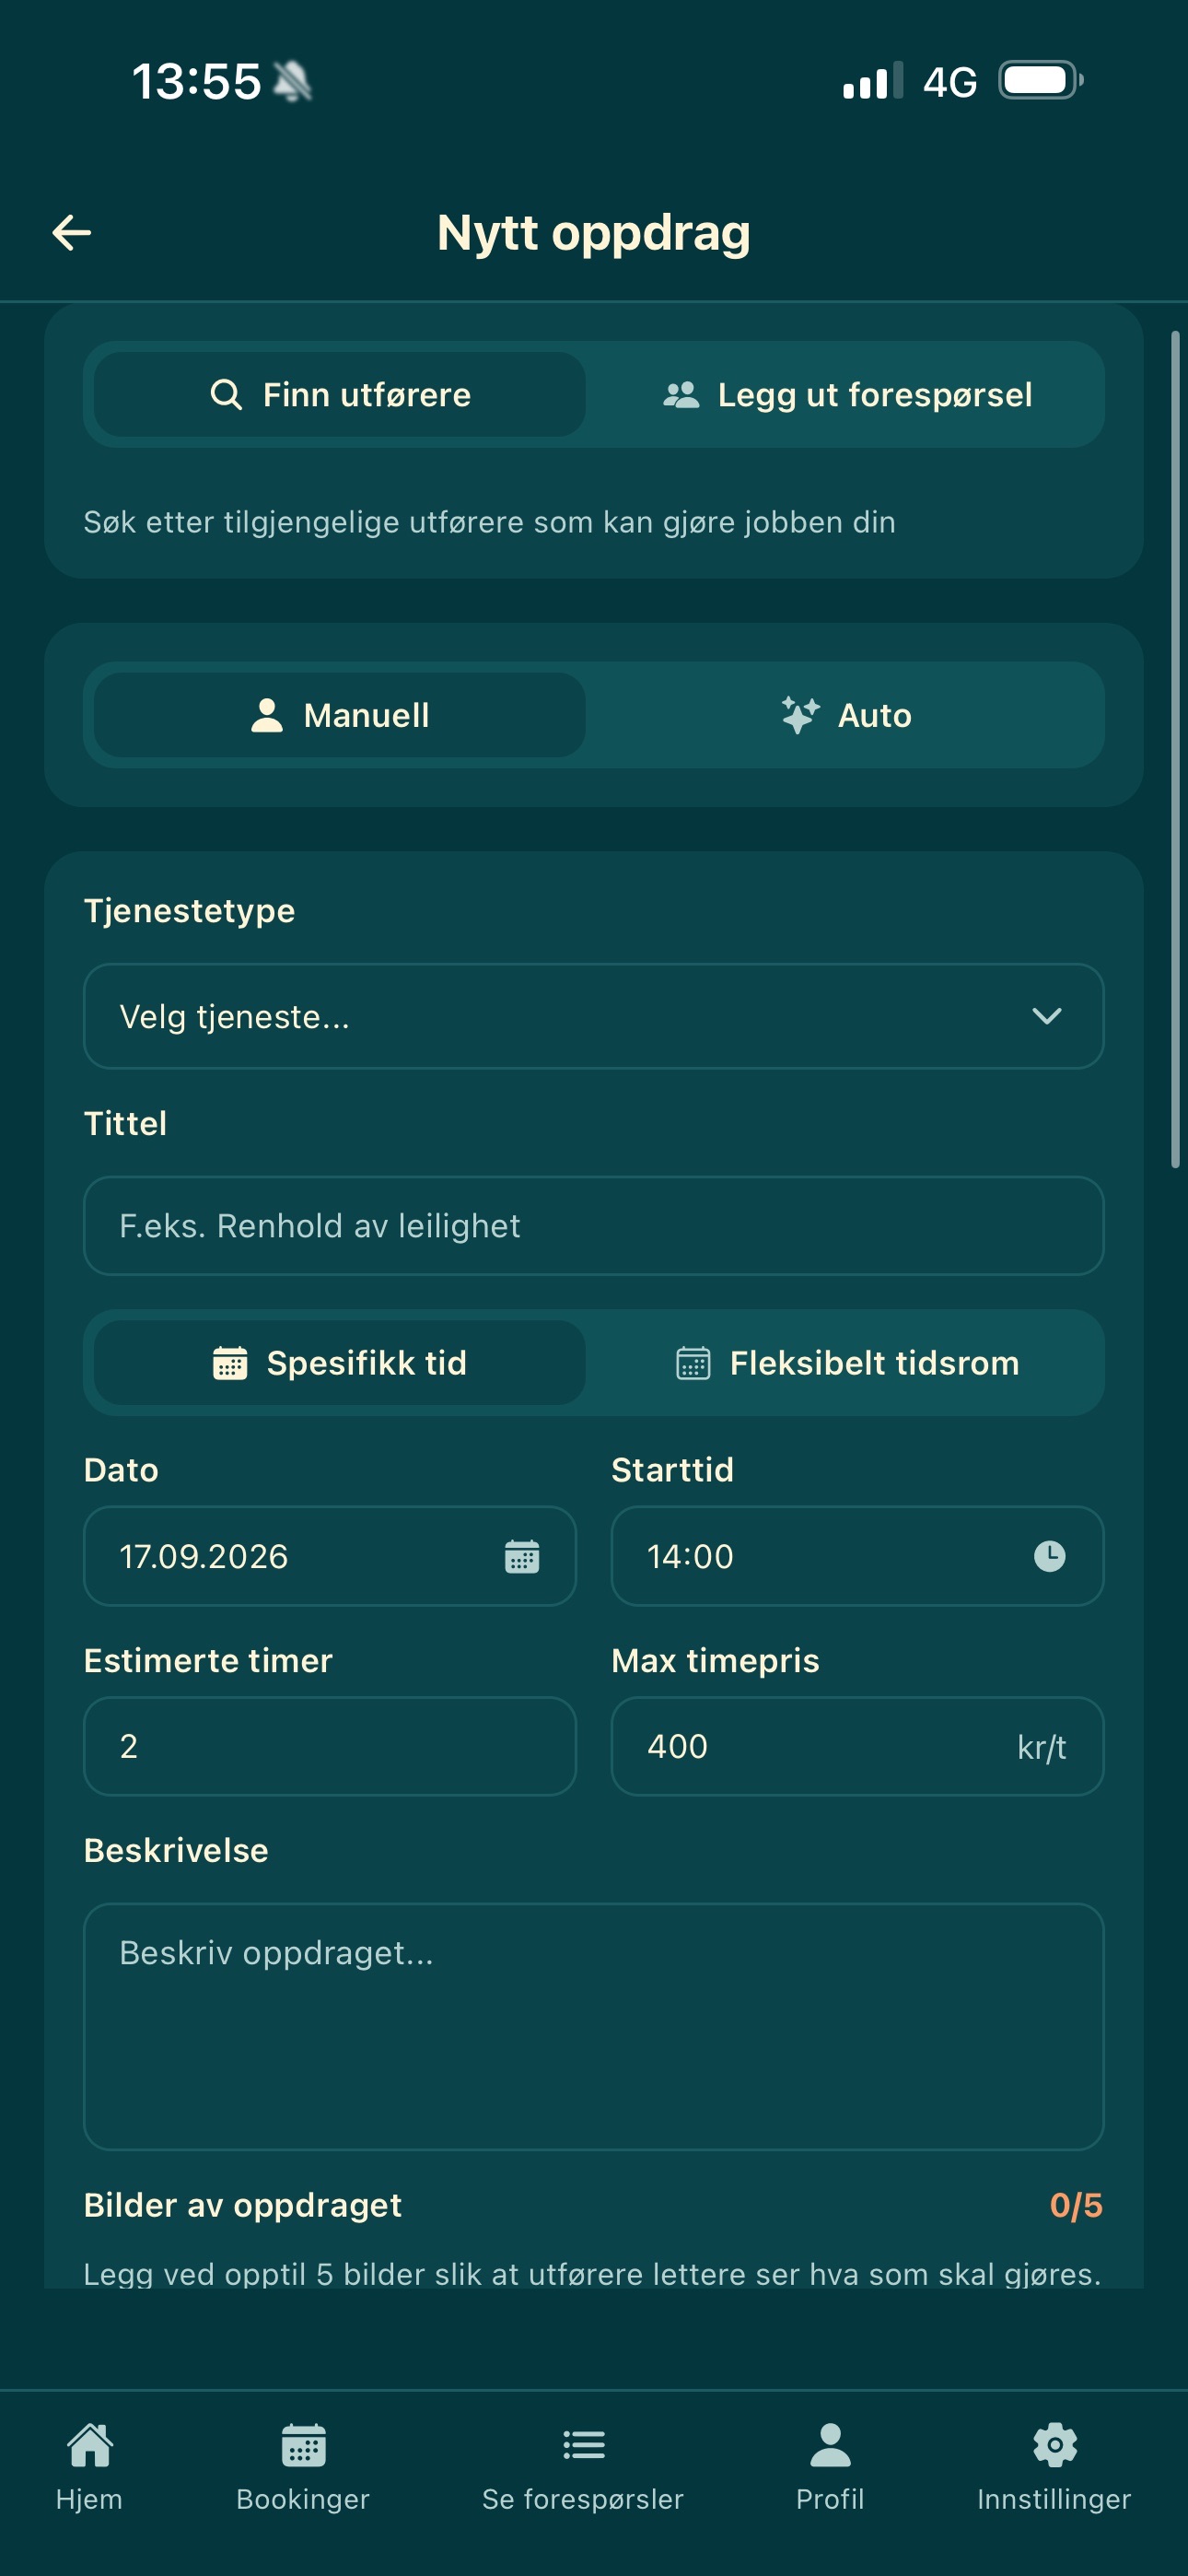The height and width of the screenshot is (2576, 1188).
Task: Open the Velg tjeneste dropdown
Action: tap(594, 1016)
